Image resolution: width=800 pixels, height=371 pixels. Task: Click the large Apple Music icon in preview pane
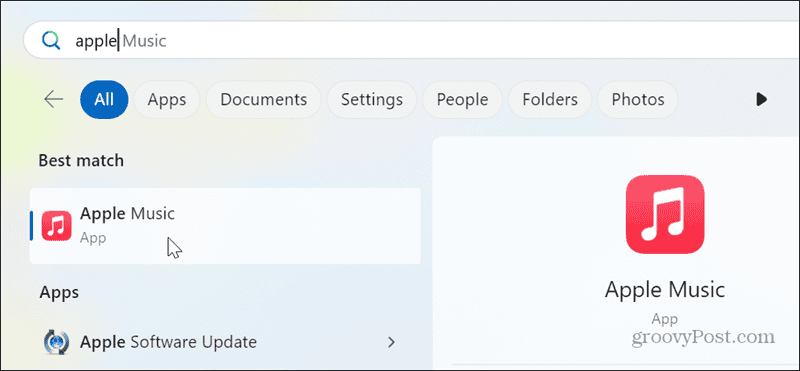click(x=665, y=214)
